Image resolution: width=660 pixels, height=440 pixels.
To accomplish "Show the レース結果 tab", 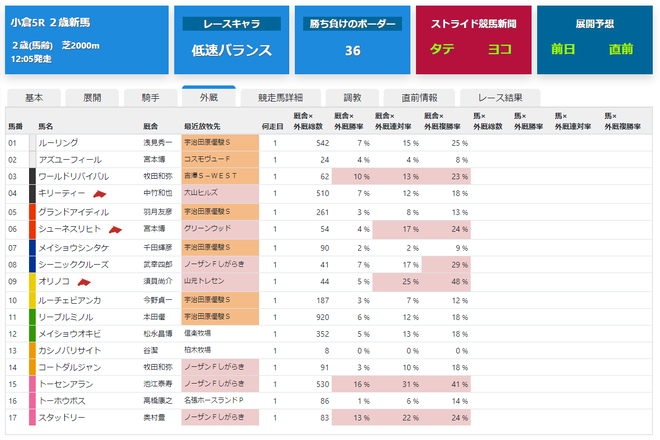I will click(500, 98).
